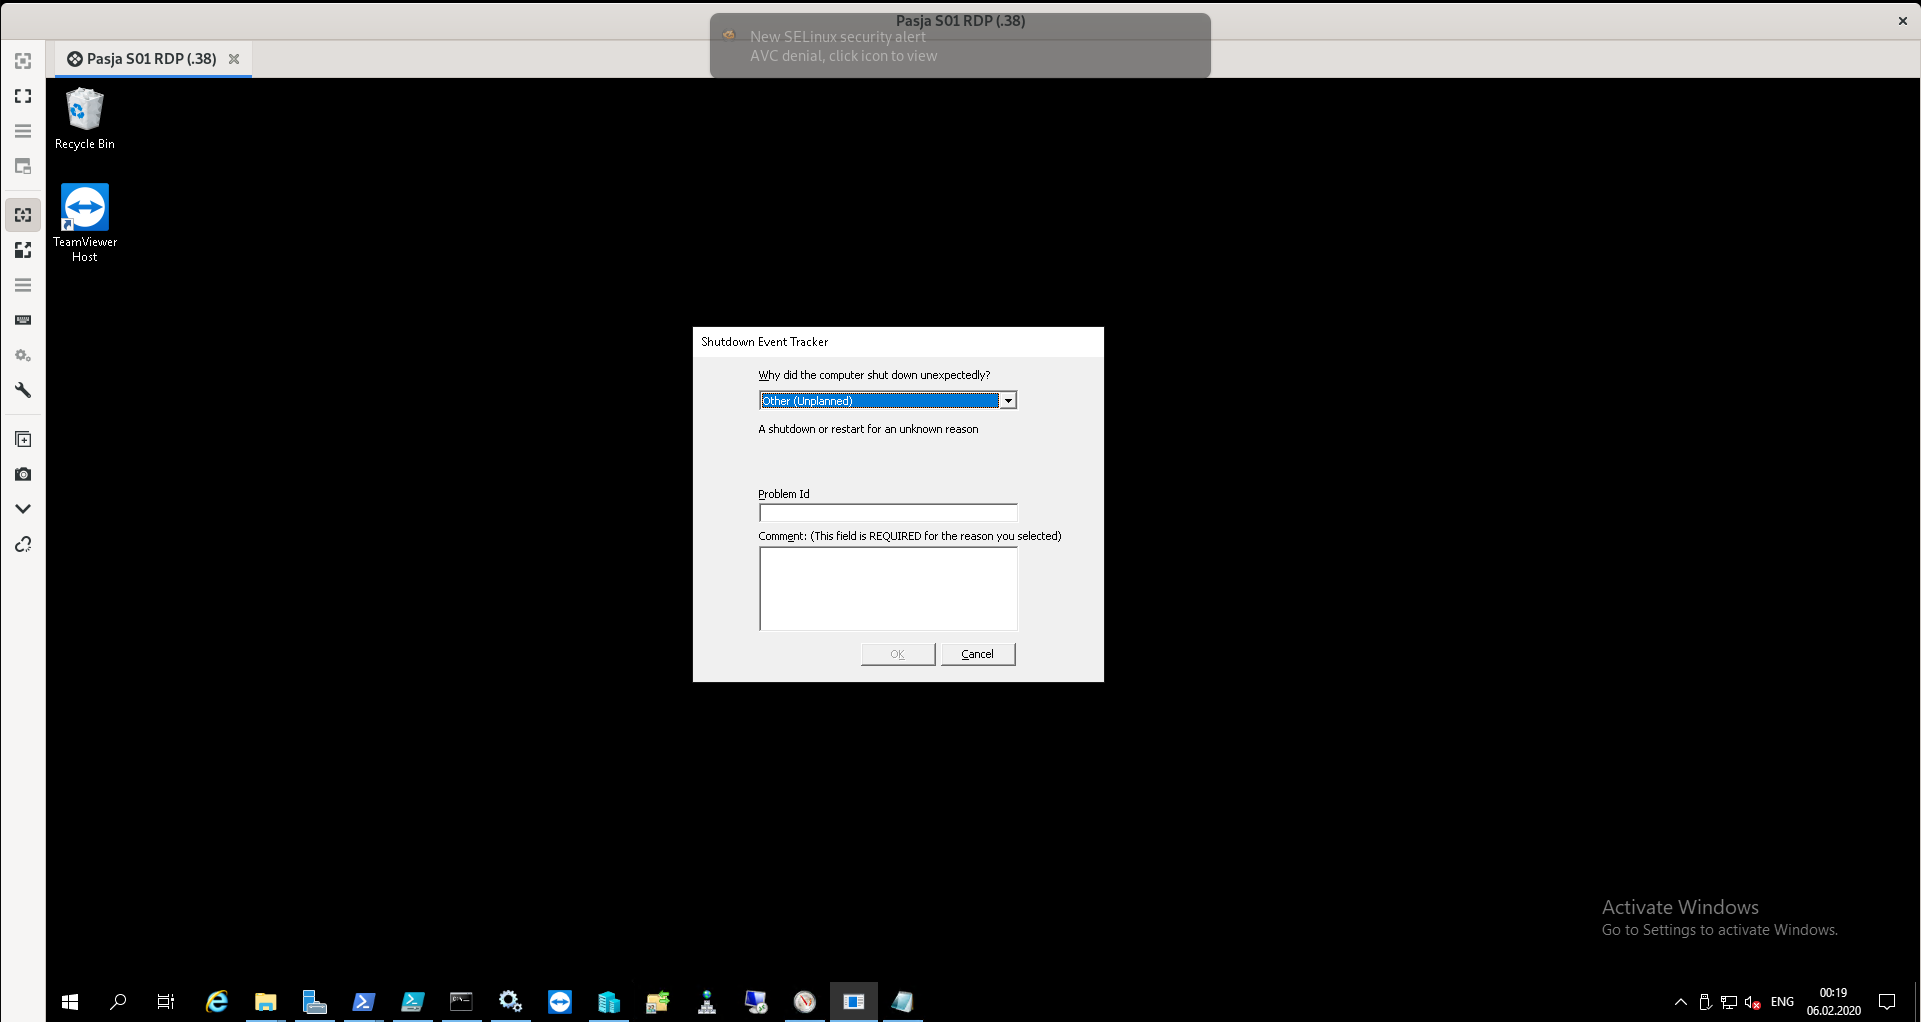Screen dimensions: 1921x1022
Task: Open Windows PowerShell from the taskbar
Action: pos(364,1001)
